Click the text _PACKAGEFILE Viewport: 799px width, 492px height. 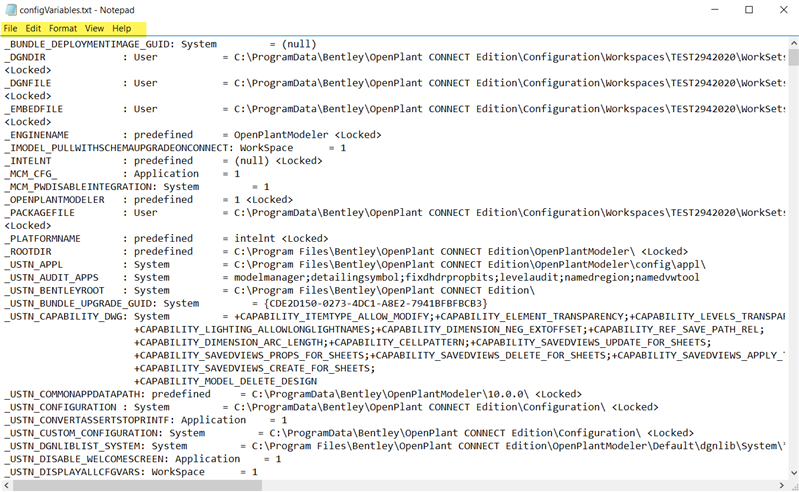tap(40, 212)
